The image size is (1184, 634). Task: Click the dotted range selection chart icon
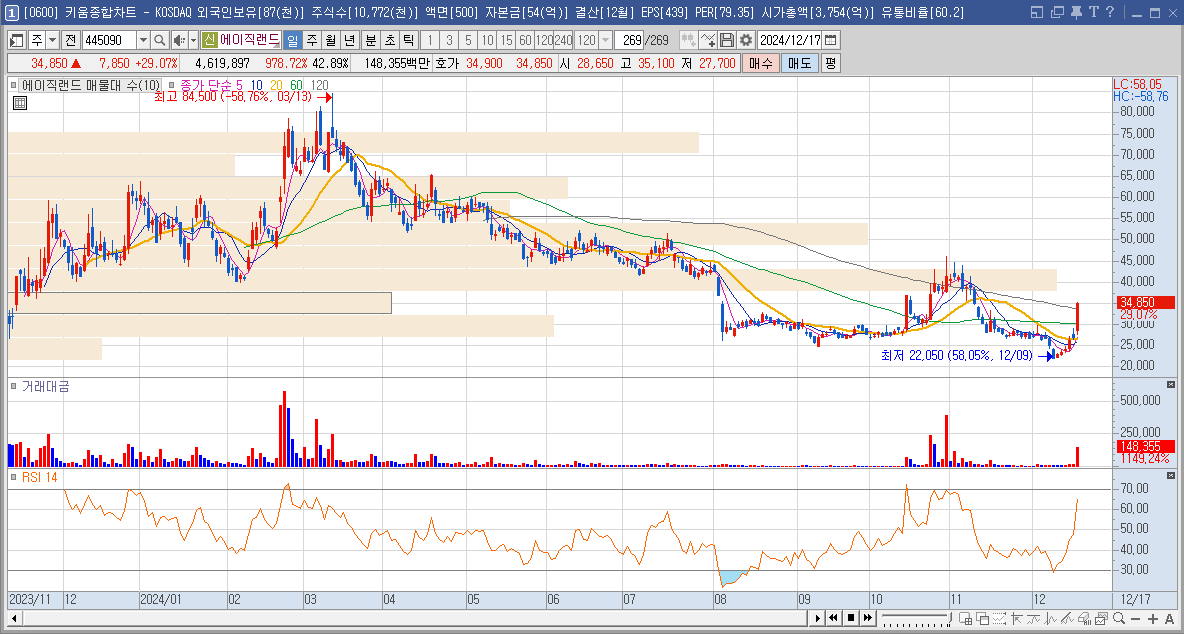point(999,619)
